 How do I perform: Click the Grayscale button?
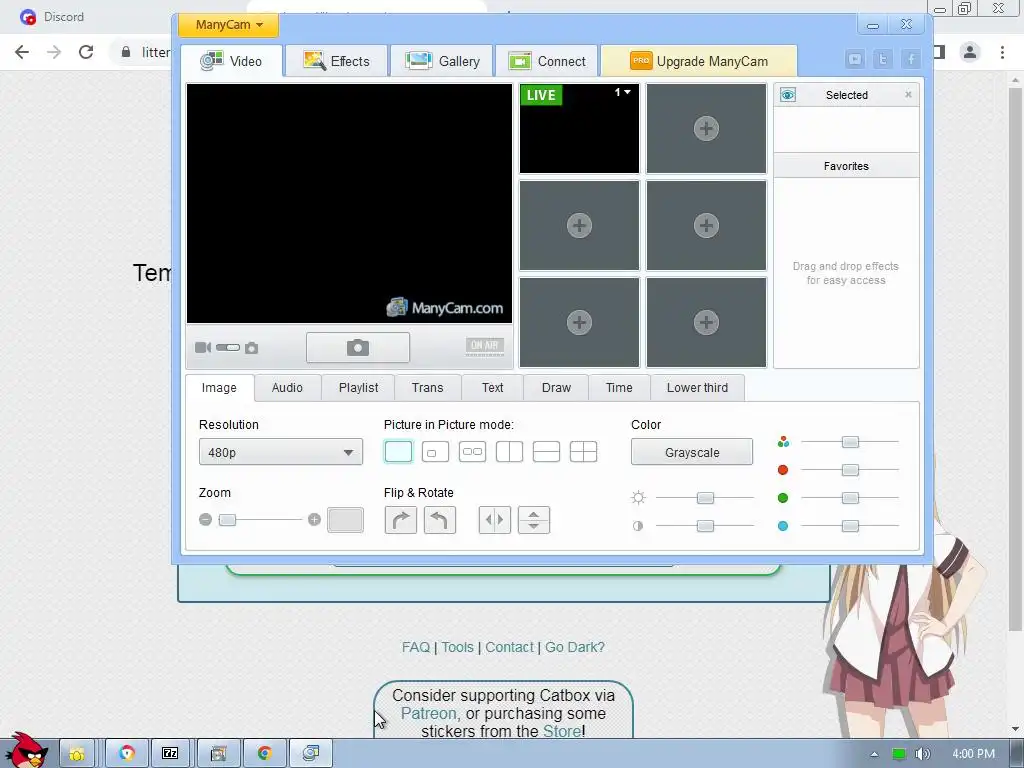click(692, 452)
